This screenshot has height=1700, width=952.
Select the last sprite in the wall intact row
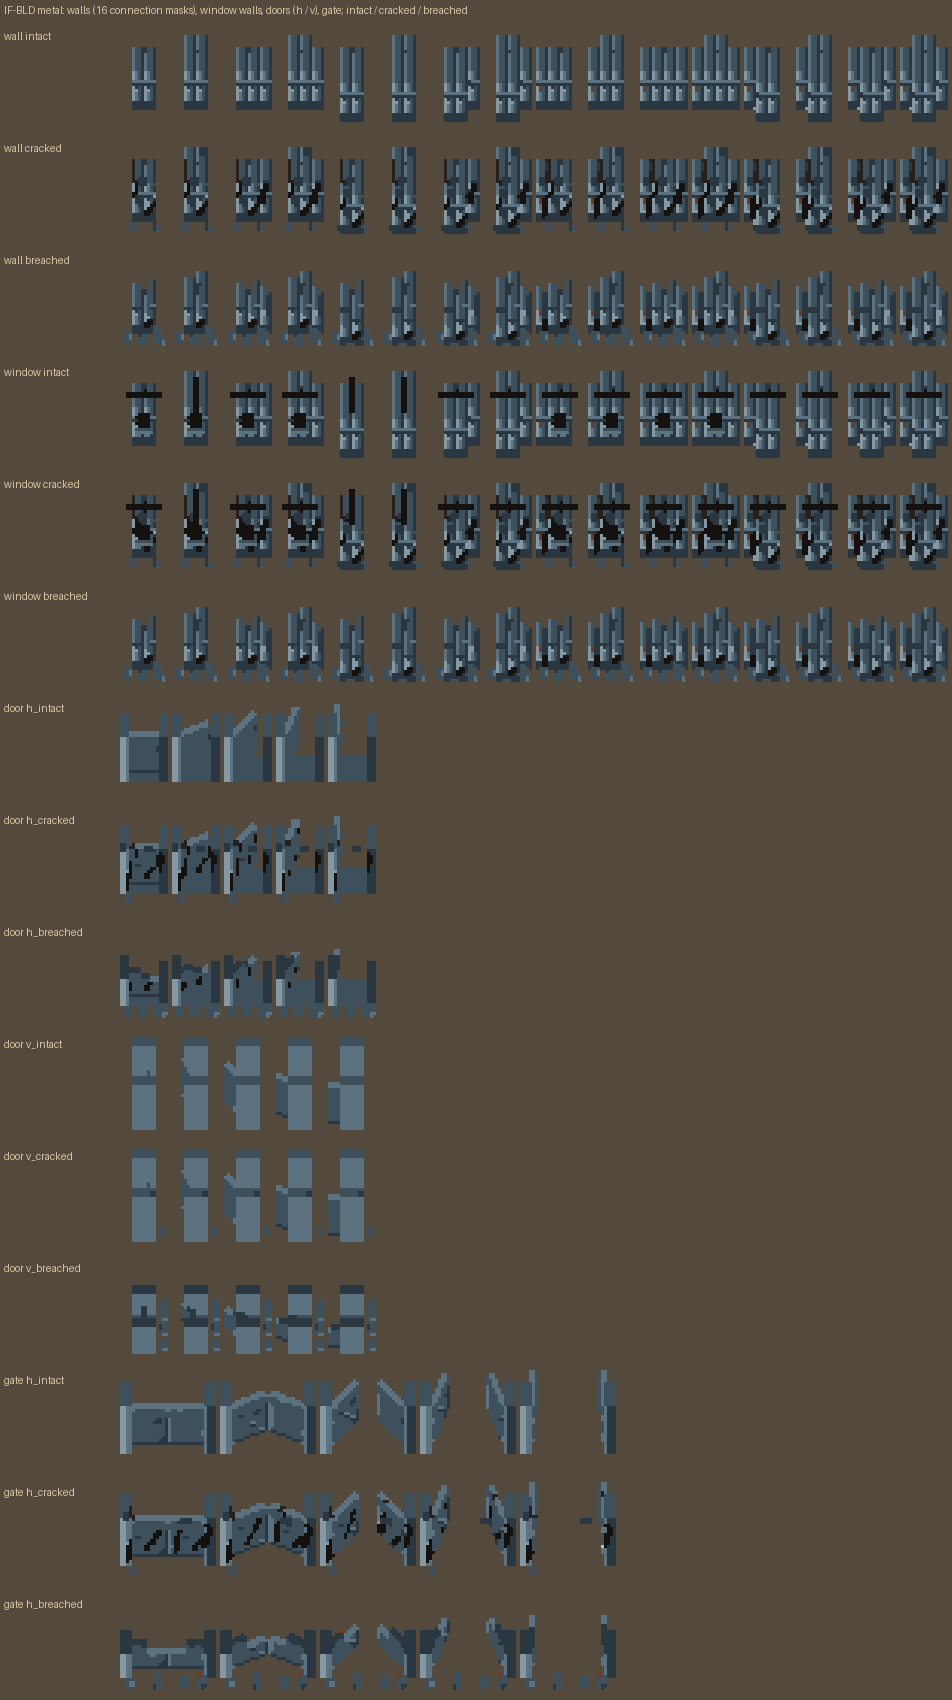[923, 78]
